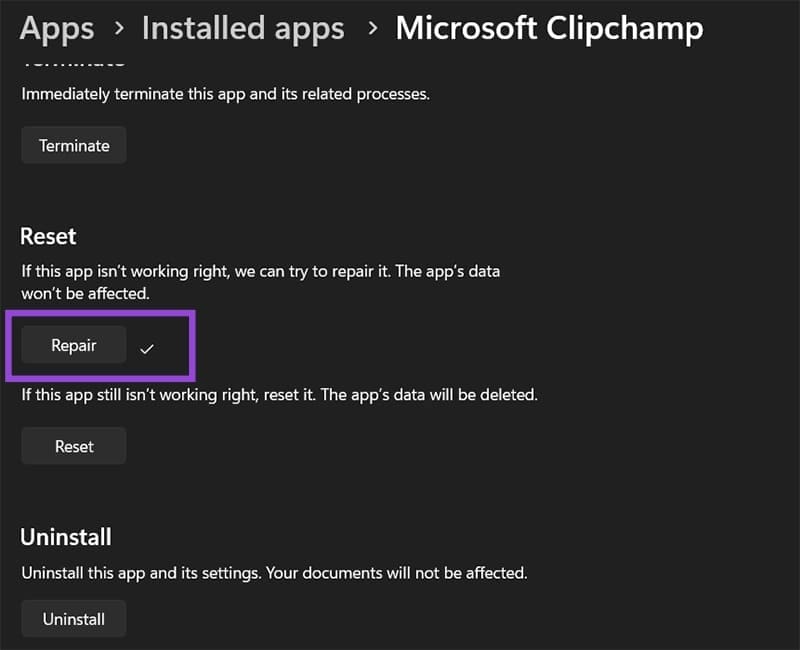Click the cut-off Terminate heading at top
Screen dimensions: 800x650
pyautogui.click(x=73, y=62)
